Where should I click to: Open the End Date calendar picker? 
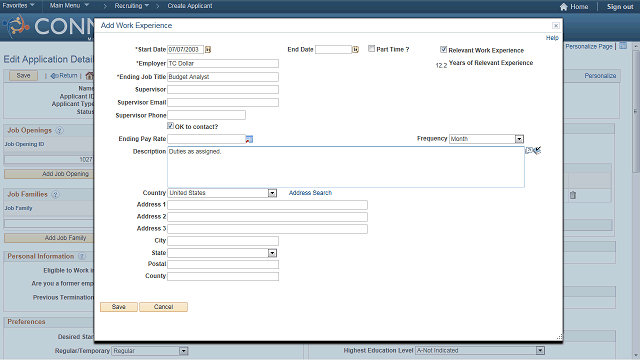tap(356, 49)
